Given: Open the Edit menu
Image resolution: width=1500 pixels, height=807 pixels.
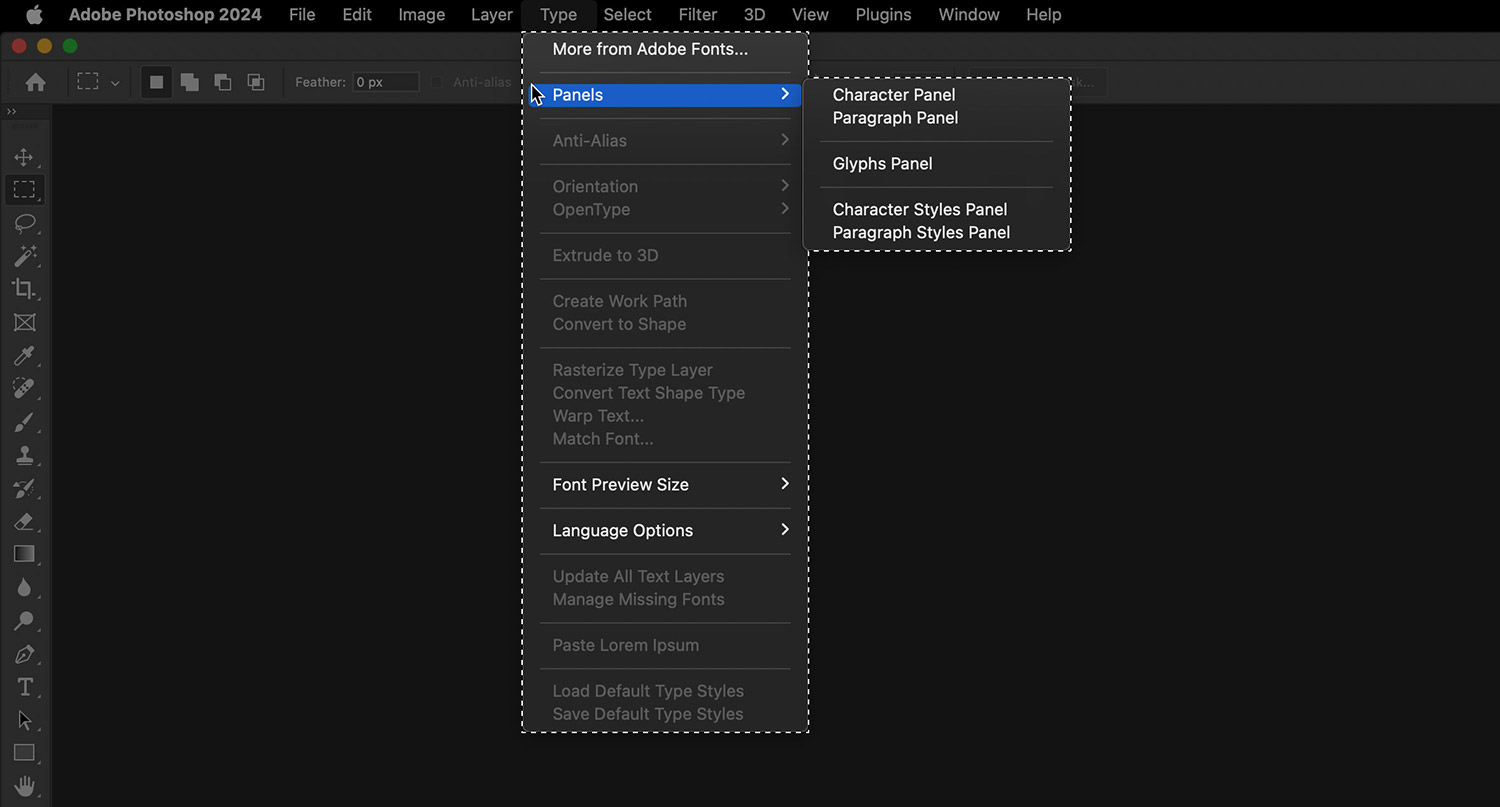Looking at the screenshot, I should tap(357, 14).
